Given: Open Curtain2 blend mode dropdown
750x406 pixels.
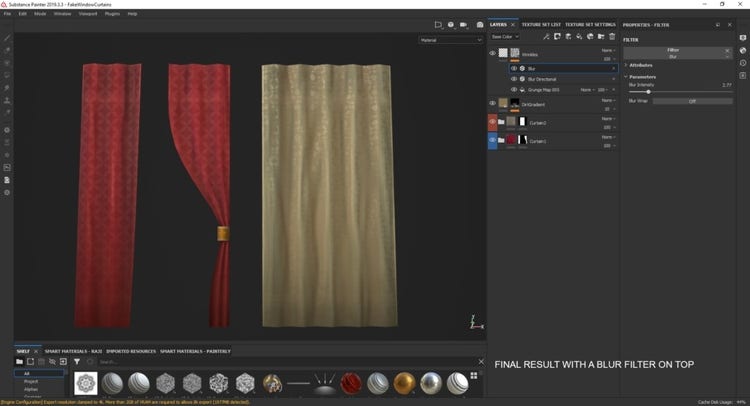Looking at the screenshot, I should 608,119.
